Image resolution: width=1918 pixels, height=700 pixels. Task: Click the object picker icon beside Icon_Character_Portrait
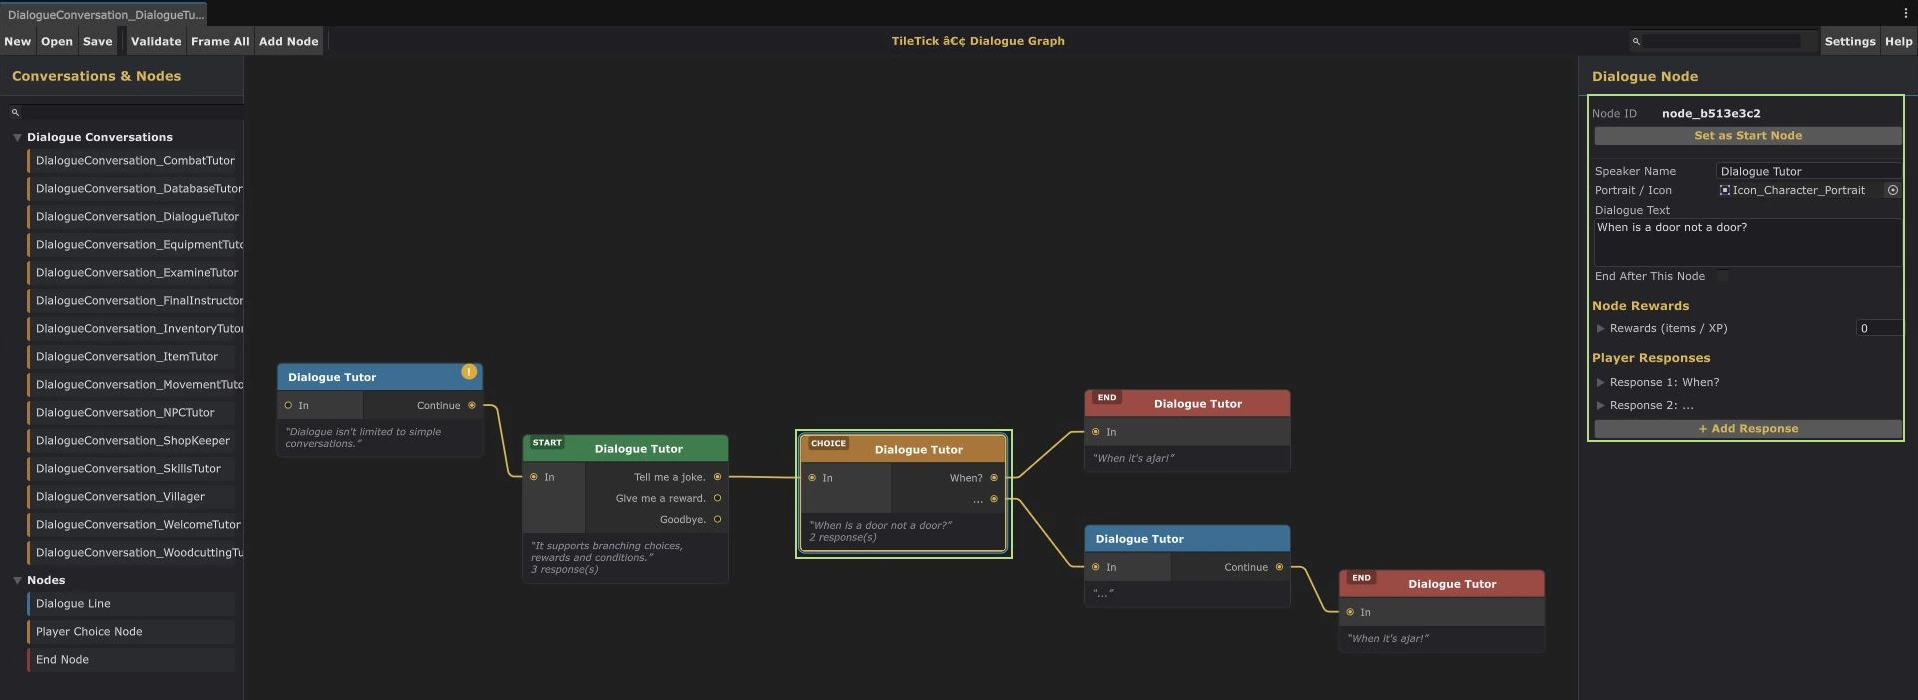click(1892, 190)
